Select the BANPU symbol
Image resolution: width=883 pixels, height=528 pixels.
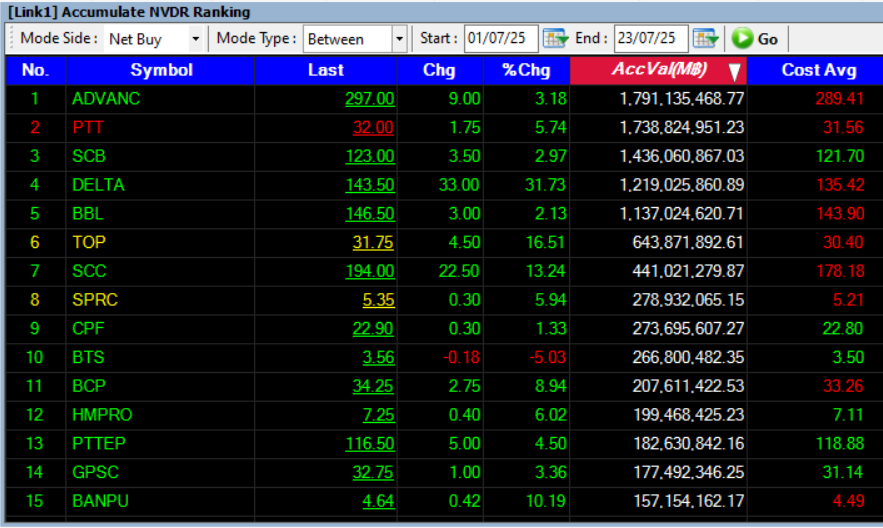(100, 501)
